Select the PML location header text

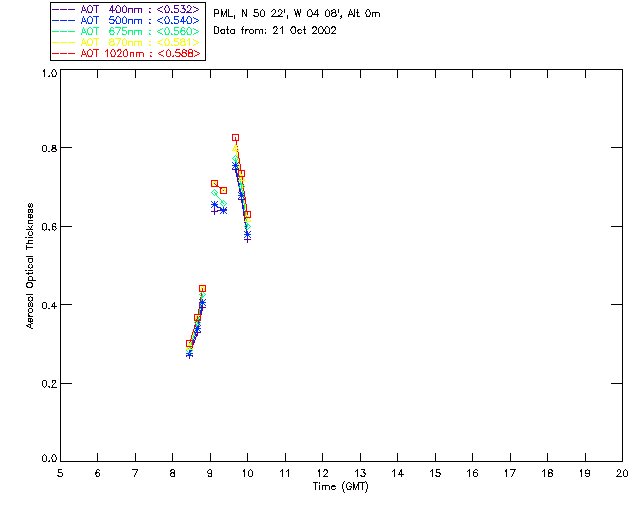click(x=297, y=14)
